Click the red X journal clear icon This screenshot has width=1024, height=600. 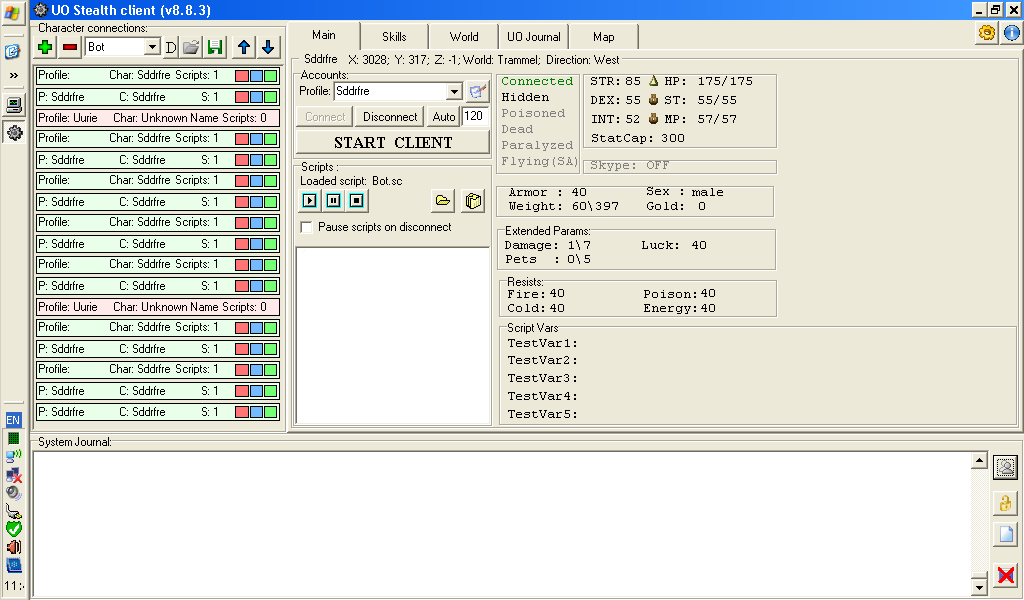click(1005, 575)
